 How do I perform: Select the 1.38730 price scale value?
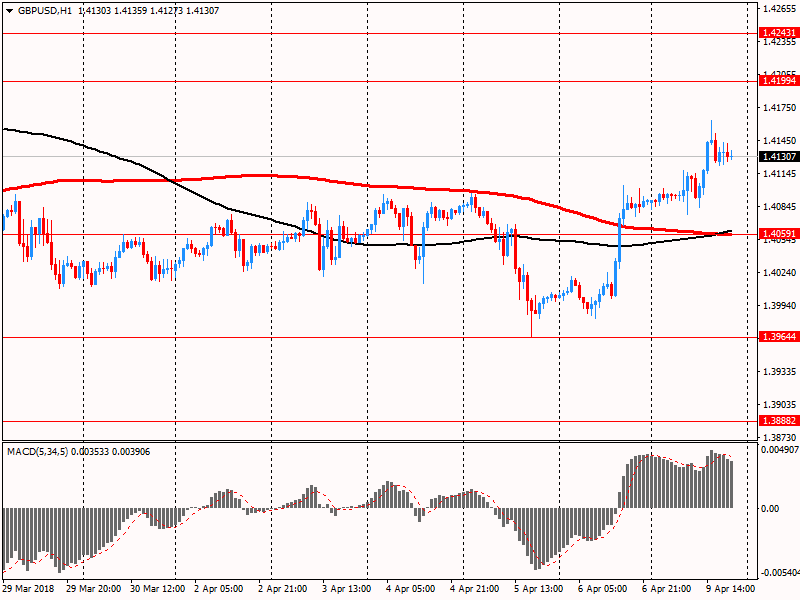pyautogui.click(x=780, y=438)
